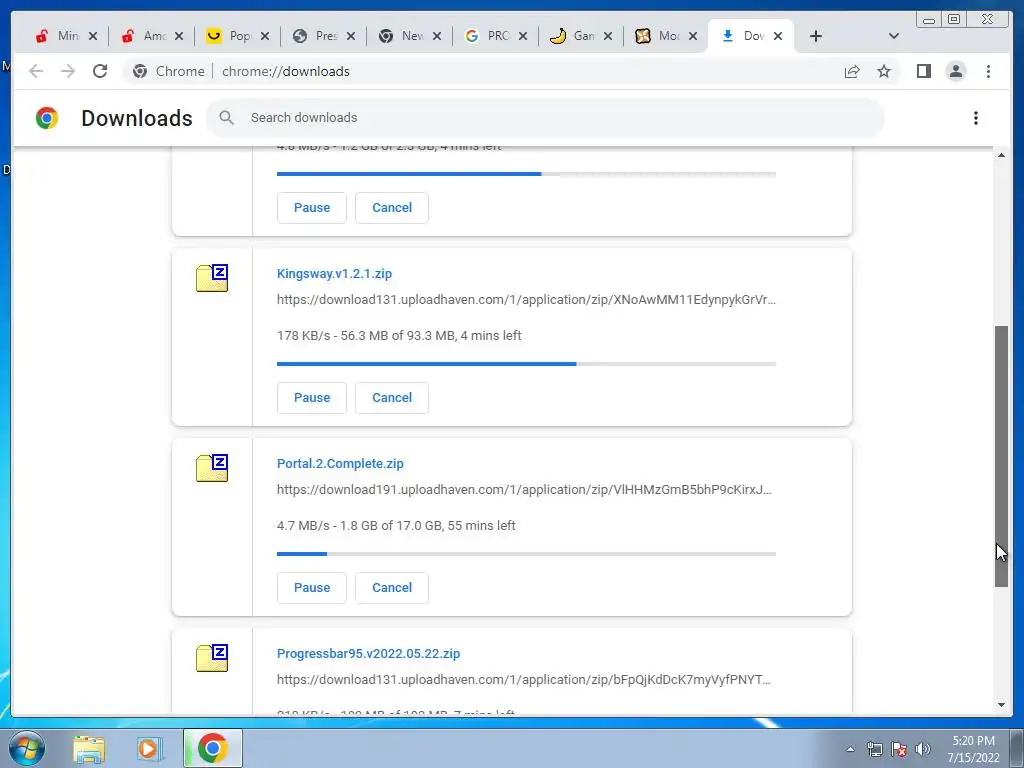
Task: Click the scrollbar down arrow
Action: coord(1001,705)
